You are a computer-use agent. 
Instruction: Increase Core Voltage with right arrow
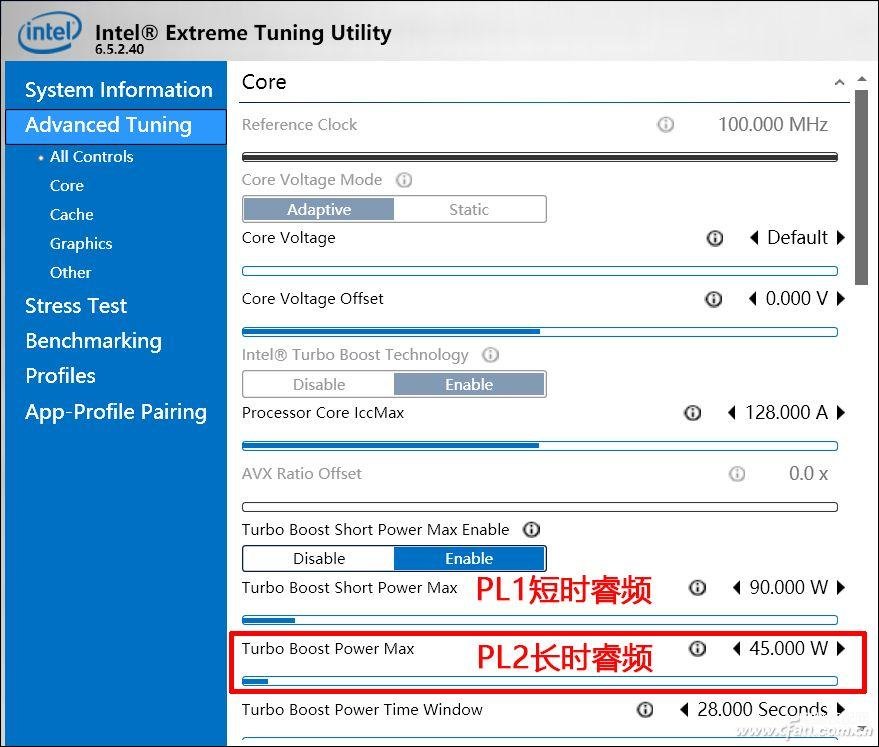pos(840,238)
